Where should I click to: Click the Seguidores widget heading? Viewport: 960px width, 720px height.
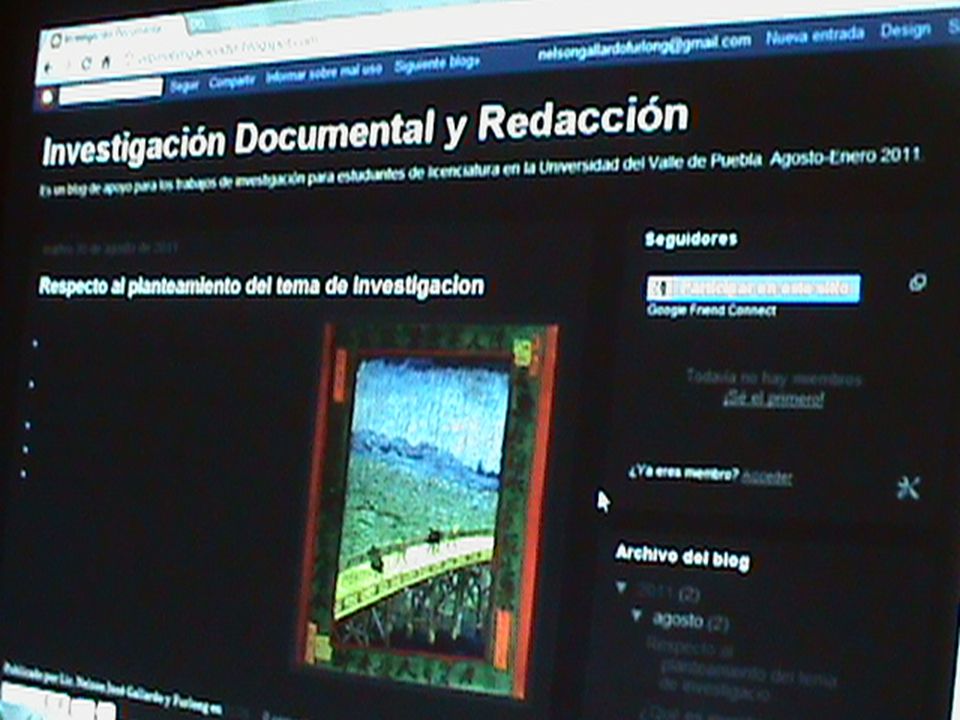(x=691, y=239)
